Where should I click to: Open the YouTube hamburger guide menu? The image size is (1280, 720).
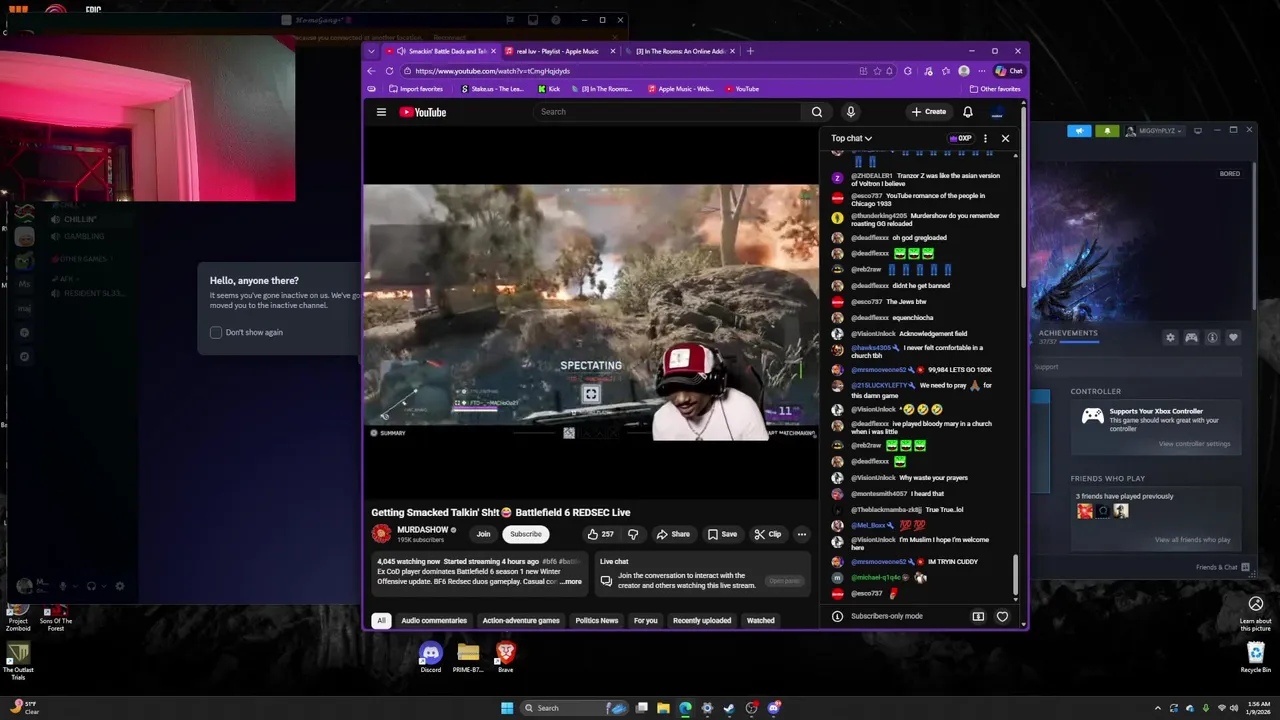pyautogui.click(x=381, y=112)
